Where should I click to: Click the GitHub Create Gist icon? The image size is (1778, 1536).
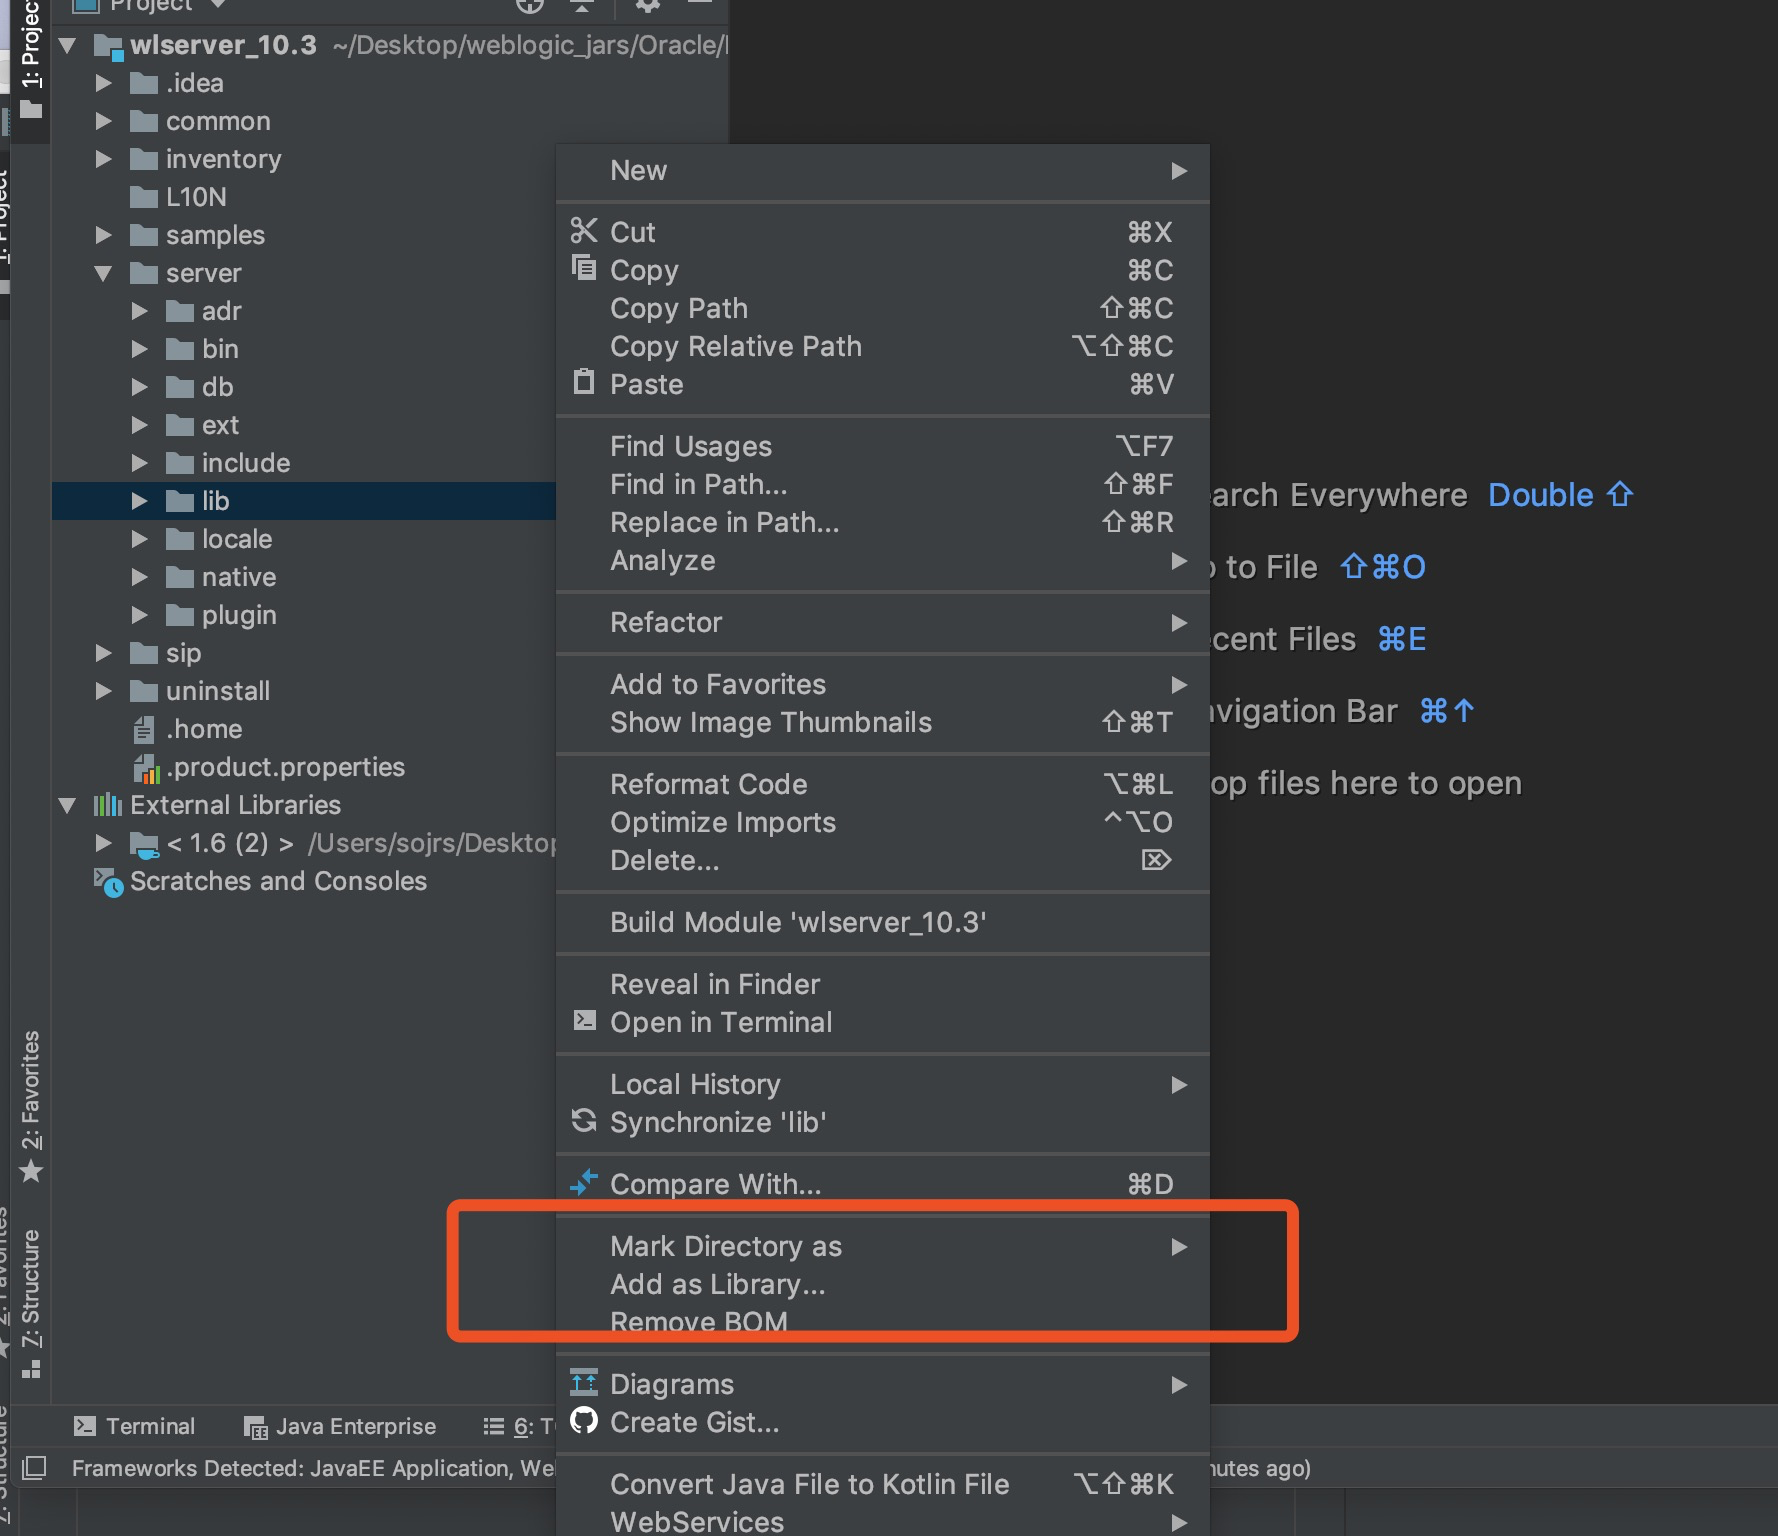[584, 1420]
